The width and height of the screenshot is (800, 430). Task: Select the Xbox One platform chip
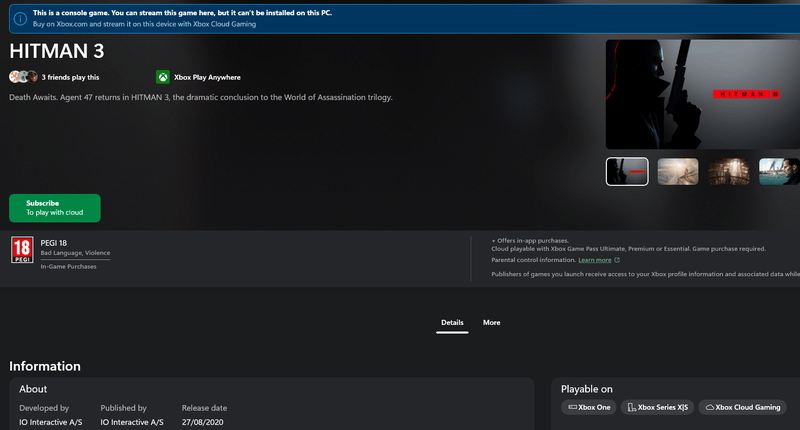(x=589, y=407)
